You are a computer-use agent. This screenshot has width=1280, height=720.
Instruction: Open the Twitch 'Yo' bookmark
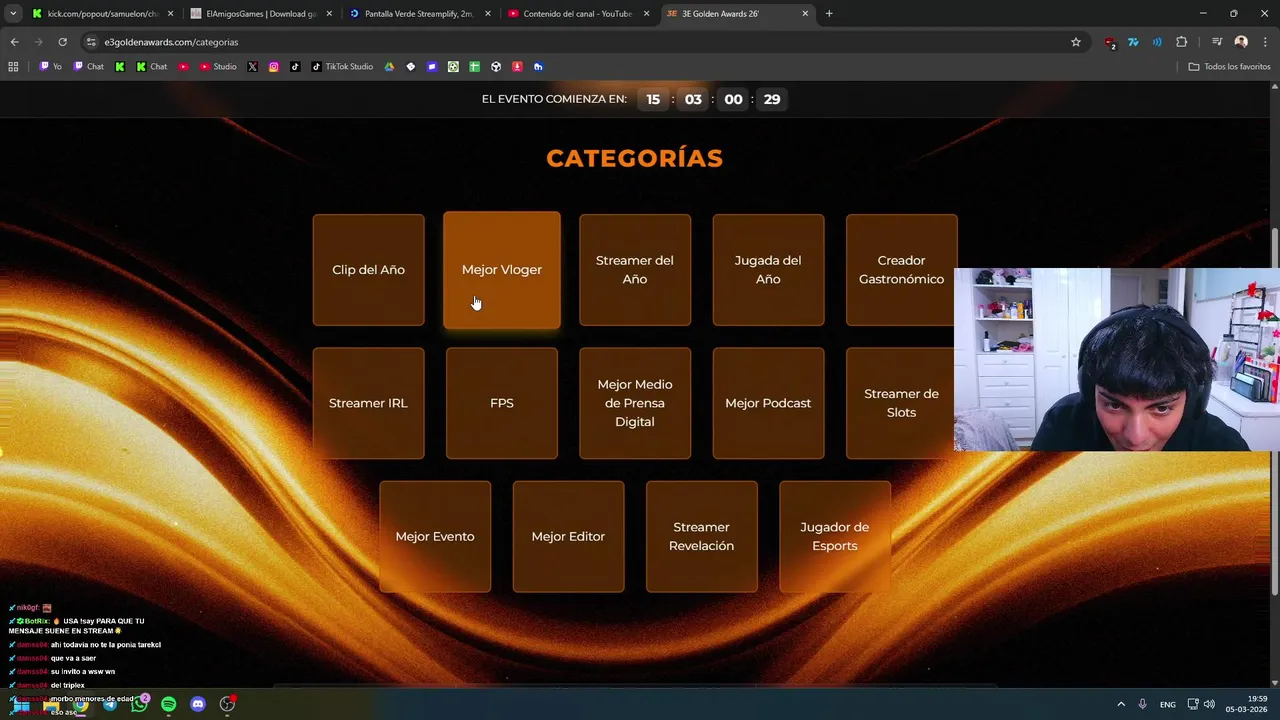pyautogui.click(x=51, y=67)
